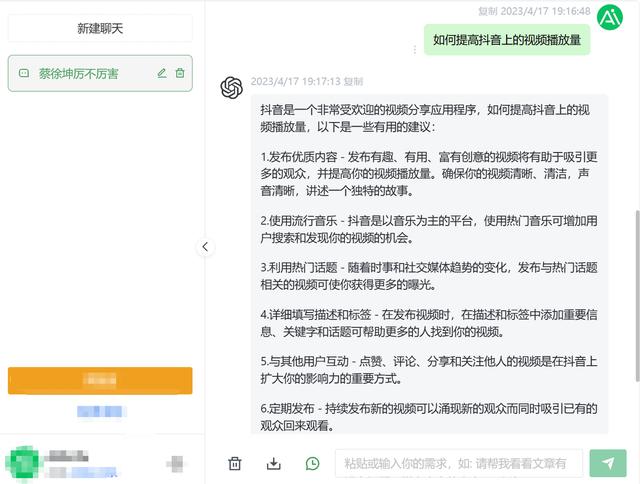Click the chat bubble icon beside 蔡徐坤厉不厉害
Screen dimensions: 640x484
click(x=23, y=73)
